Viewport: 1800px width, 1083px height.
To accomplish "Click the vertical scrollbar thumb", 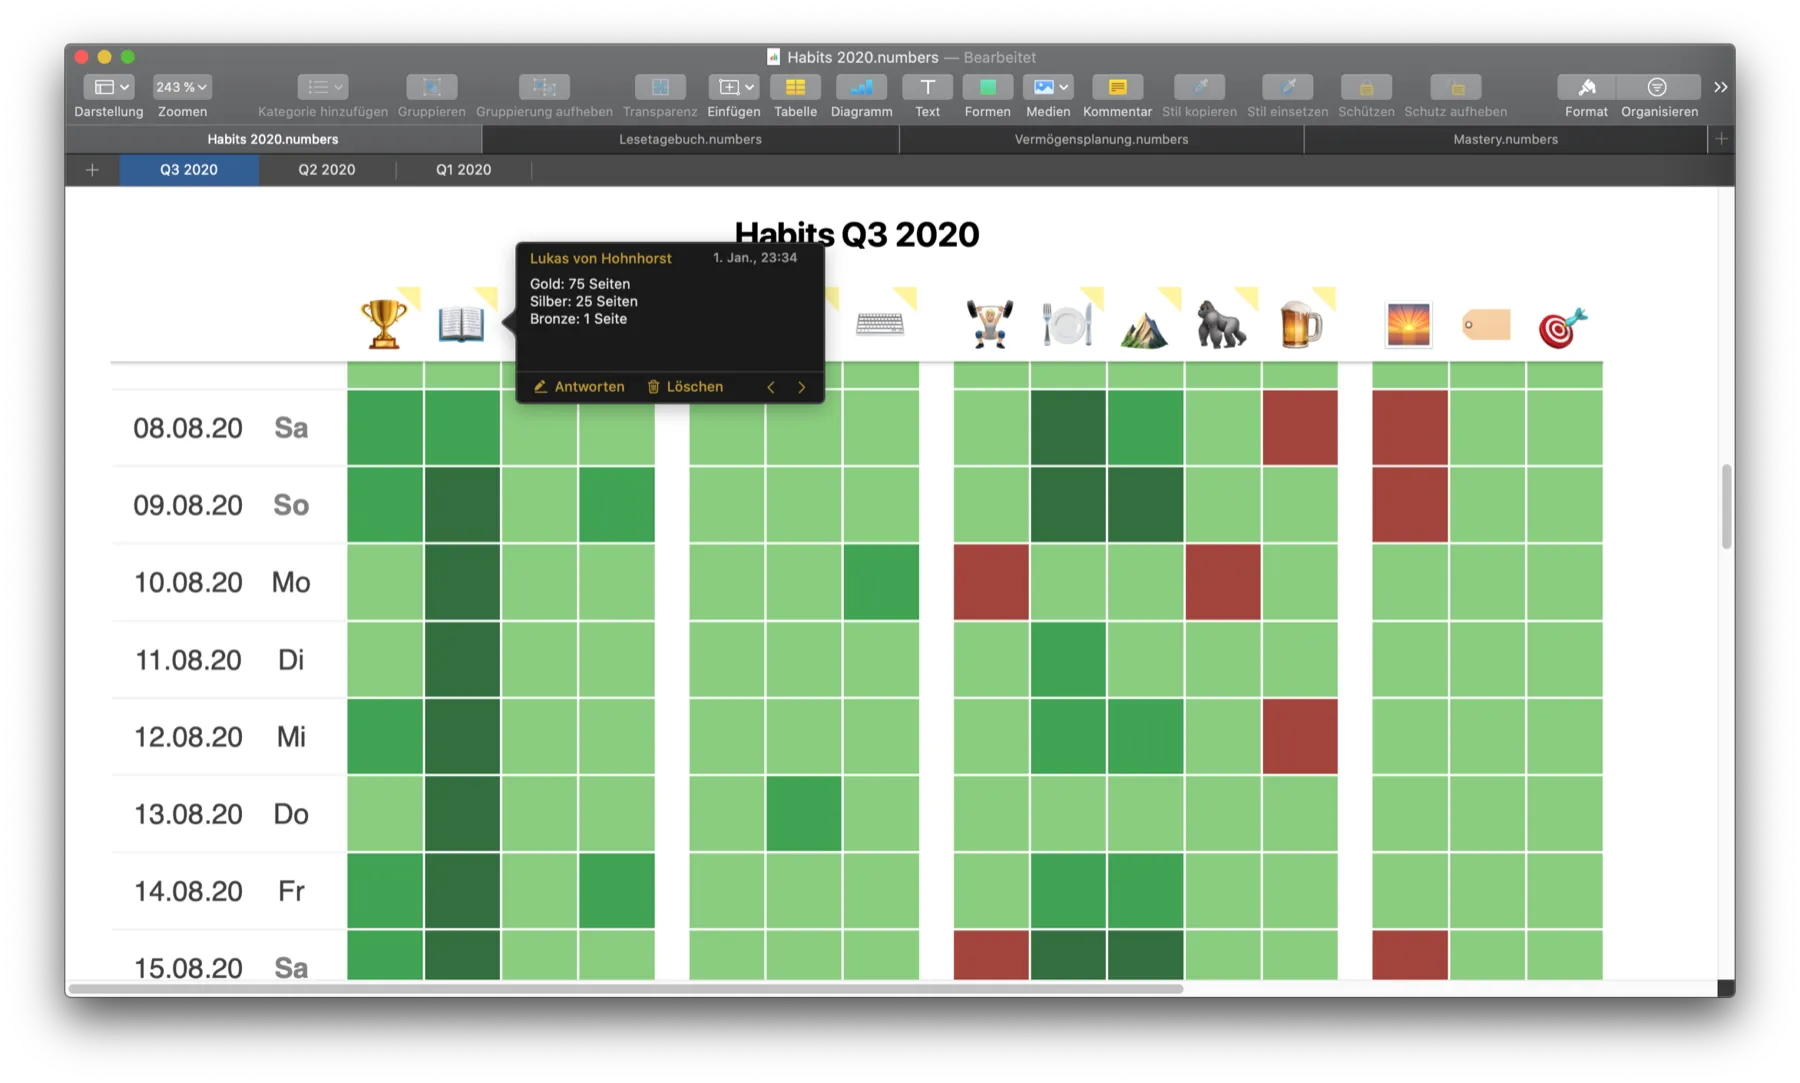I will (x=1726, y=506).
